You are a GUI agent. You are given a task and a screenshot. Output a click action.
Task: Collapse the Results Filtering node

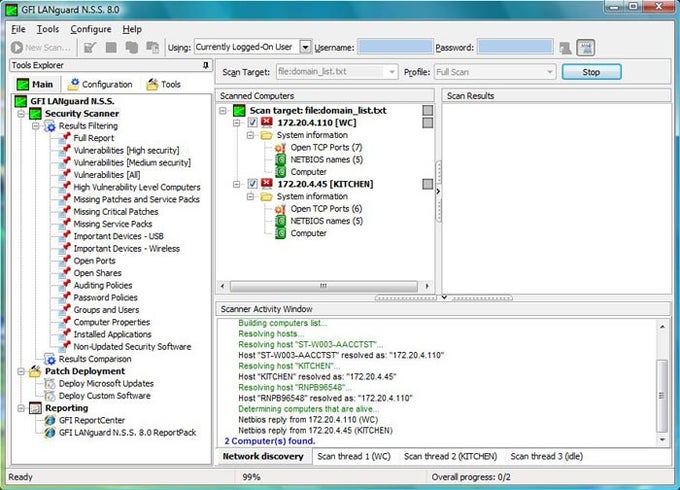[x=36, y=126]
